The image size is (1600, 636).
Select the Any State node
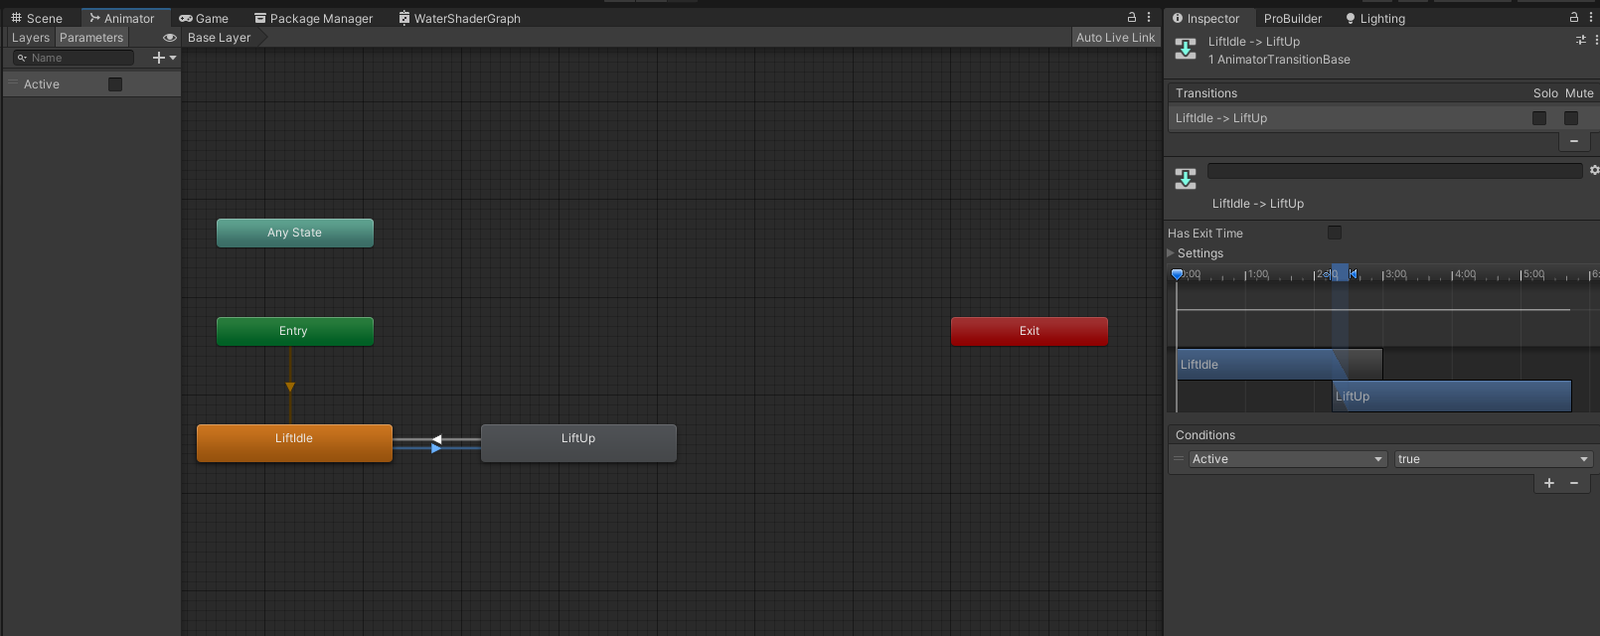295,232
